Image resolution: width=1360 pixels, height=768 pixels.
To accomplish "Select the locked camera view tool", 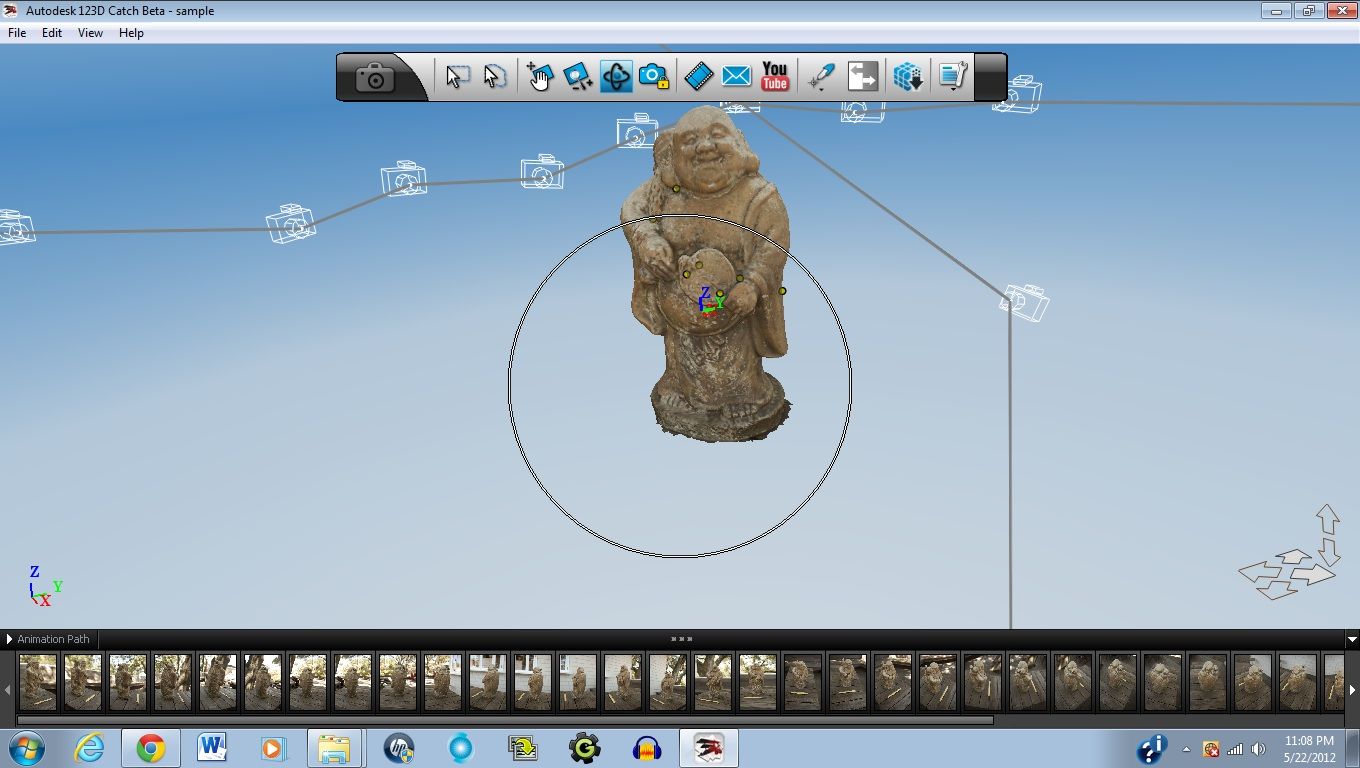I will point(655,75).
